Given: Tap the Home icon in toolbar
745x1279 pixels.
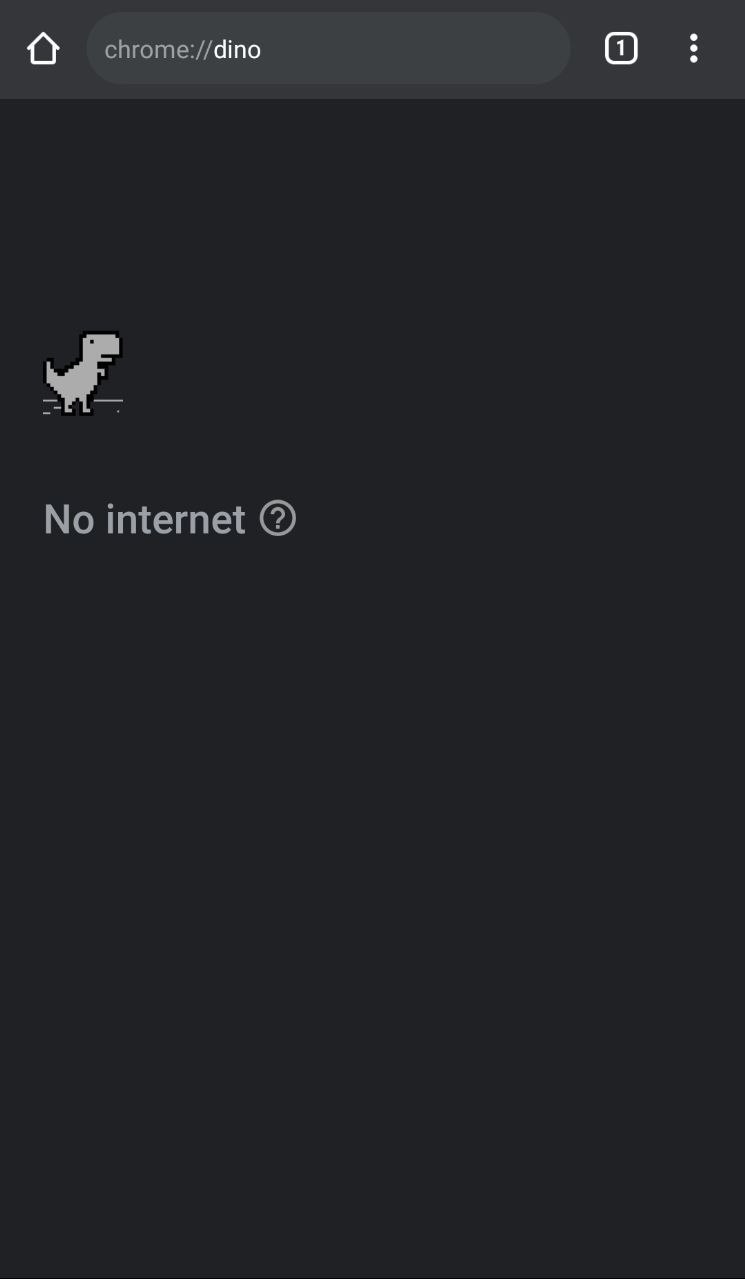Looking at the screenshot, I should (x=43, y=48).
